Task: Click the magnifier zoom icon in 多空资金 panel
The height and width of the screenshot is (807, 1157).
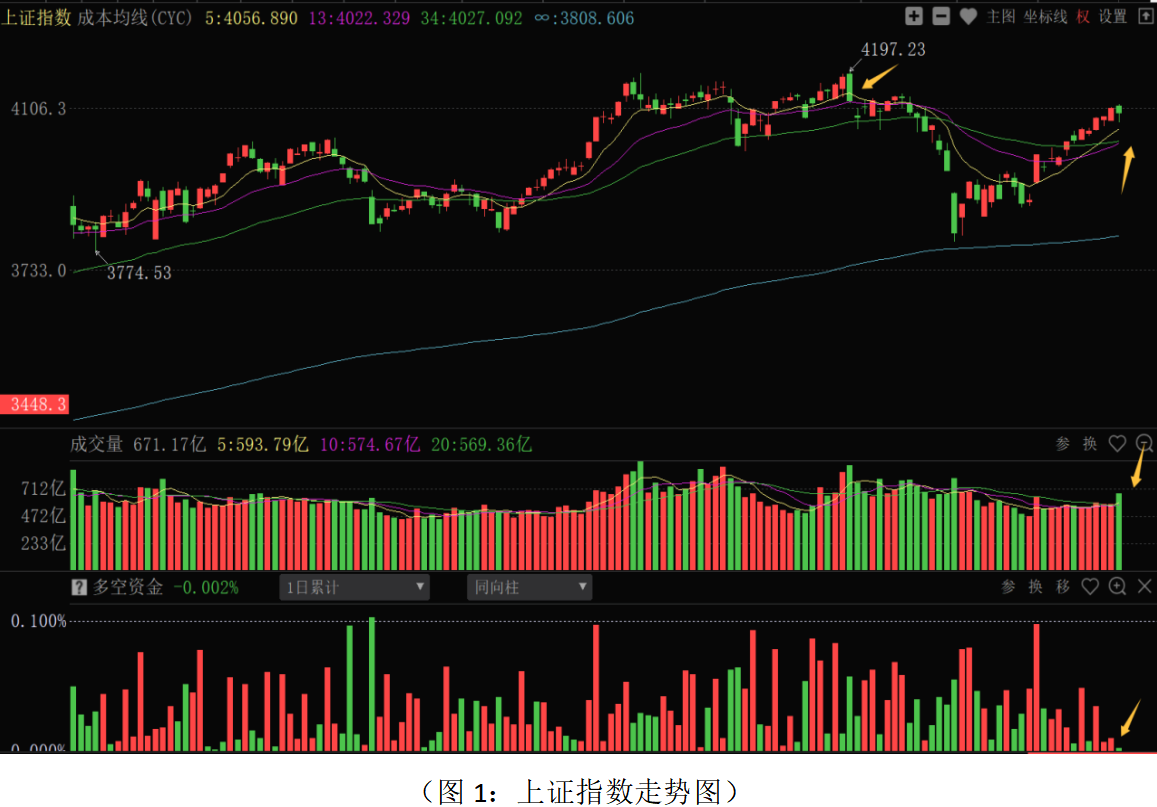Action: (1118, 587)
